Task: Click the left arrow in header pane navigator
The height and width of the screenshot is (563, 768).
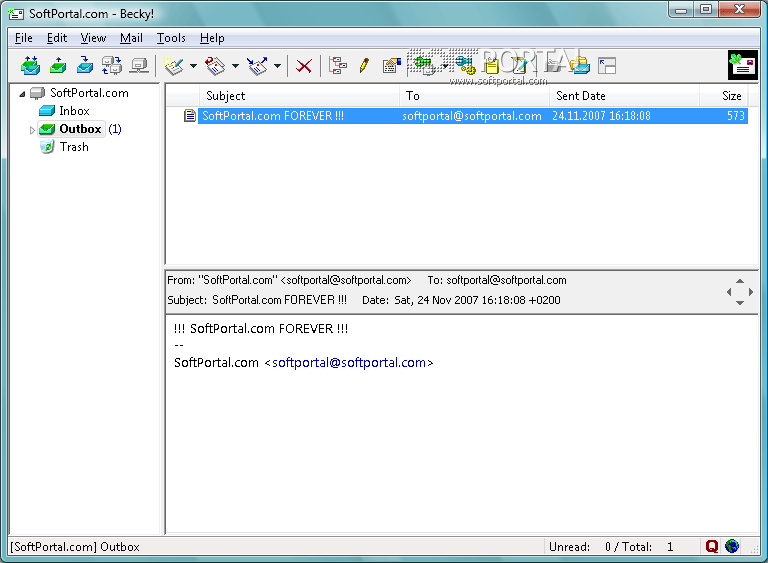Action: (729, 292)
